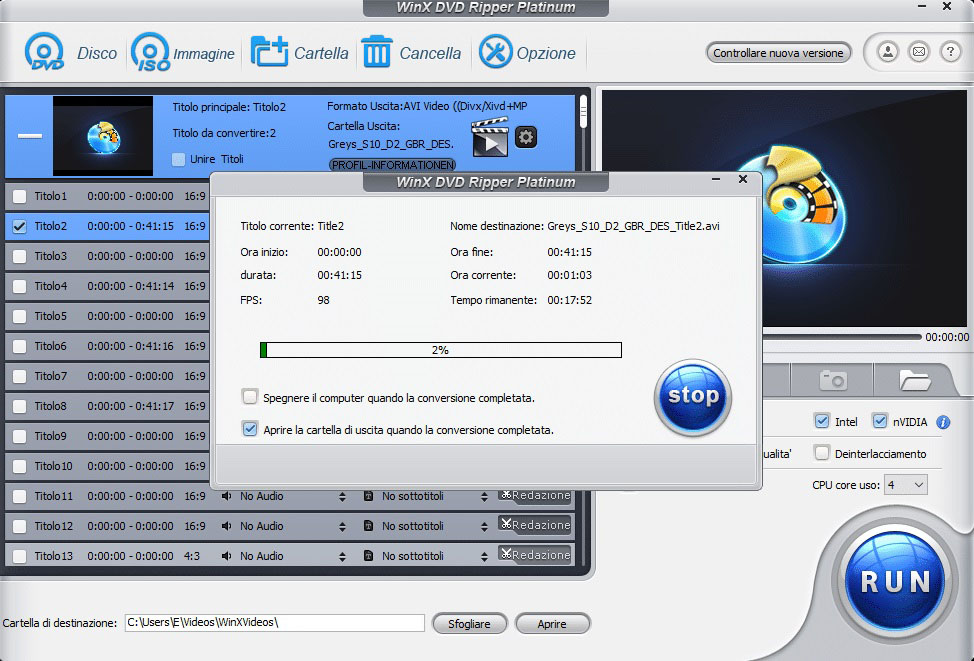The image size is (974, 661).
Task: Click the Cartella folder add icon
Action: (x=269, y=52)
